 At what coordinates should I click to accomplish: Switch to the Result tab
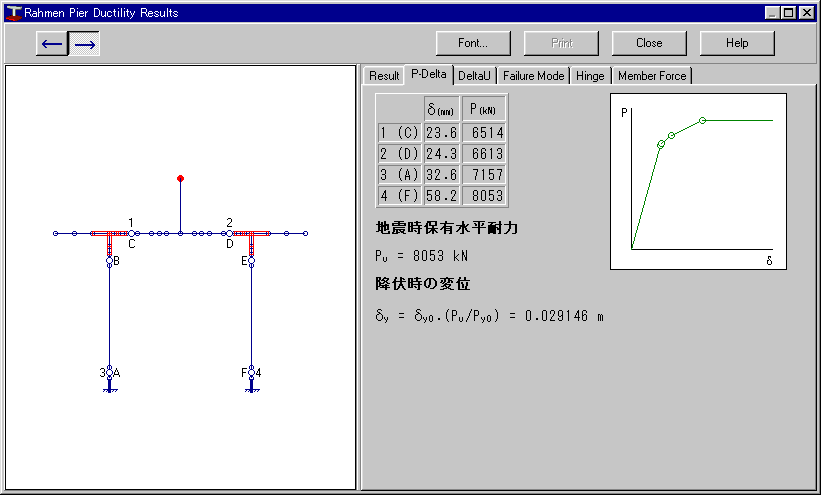point(384,76)
